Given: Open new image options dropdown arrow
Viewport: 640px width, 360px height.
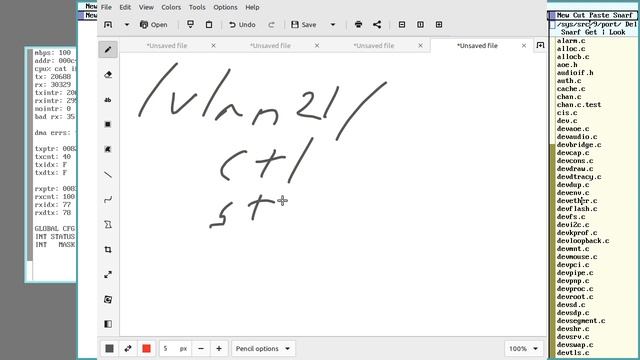Looking at the screenshot, I should 127,24.
